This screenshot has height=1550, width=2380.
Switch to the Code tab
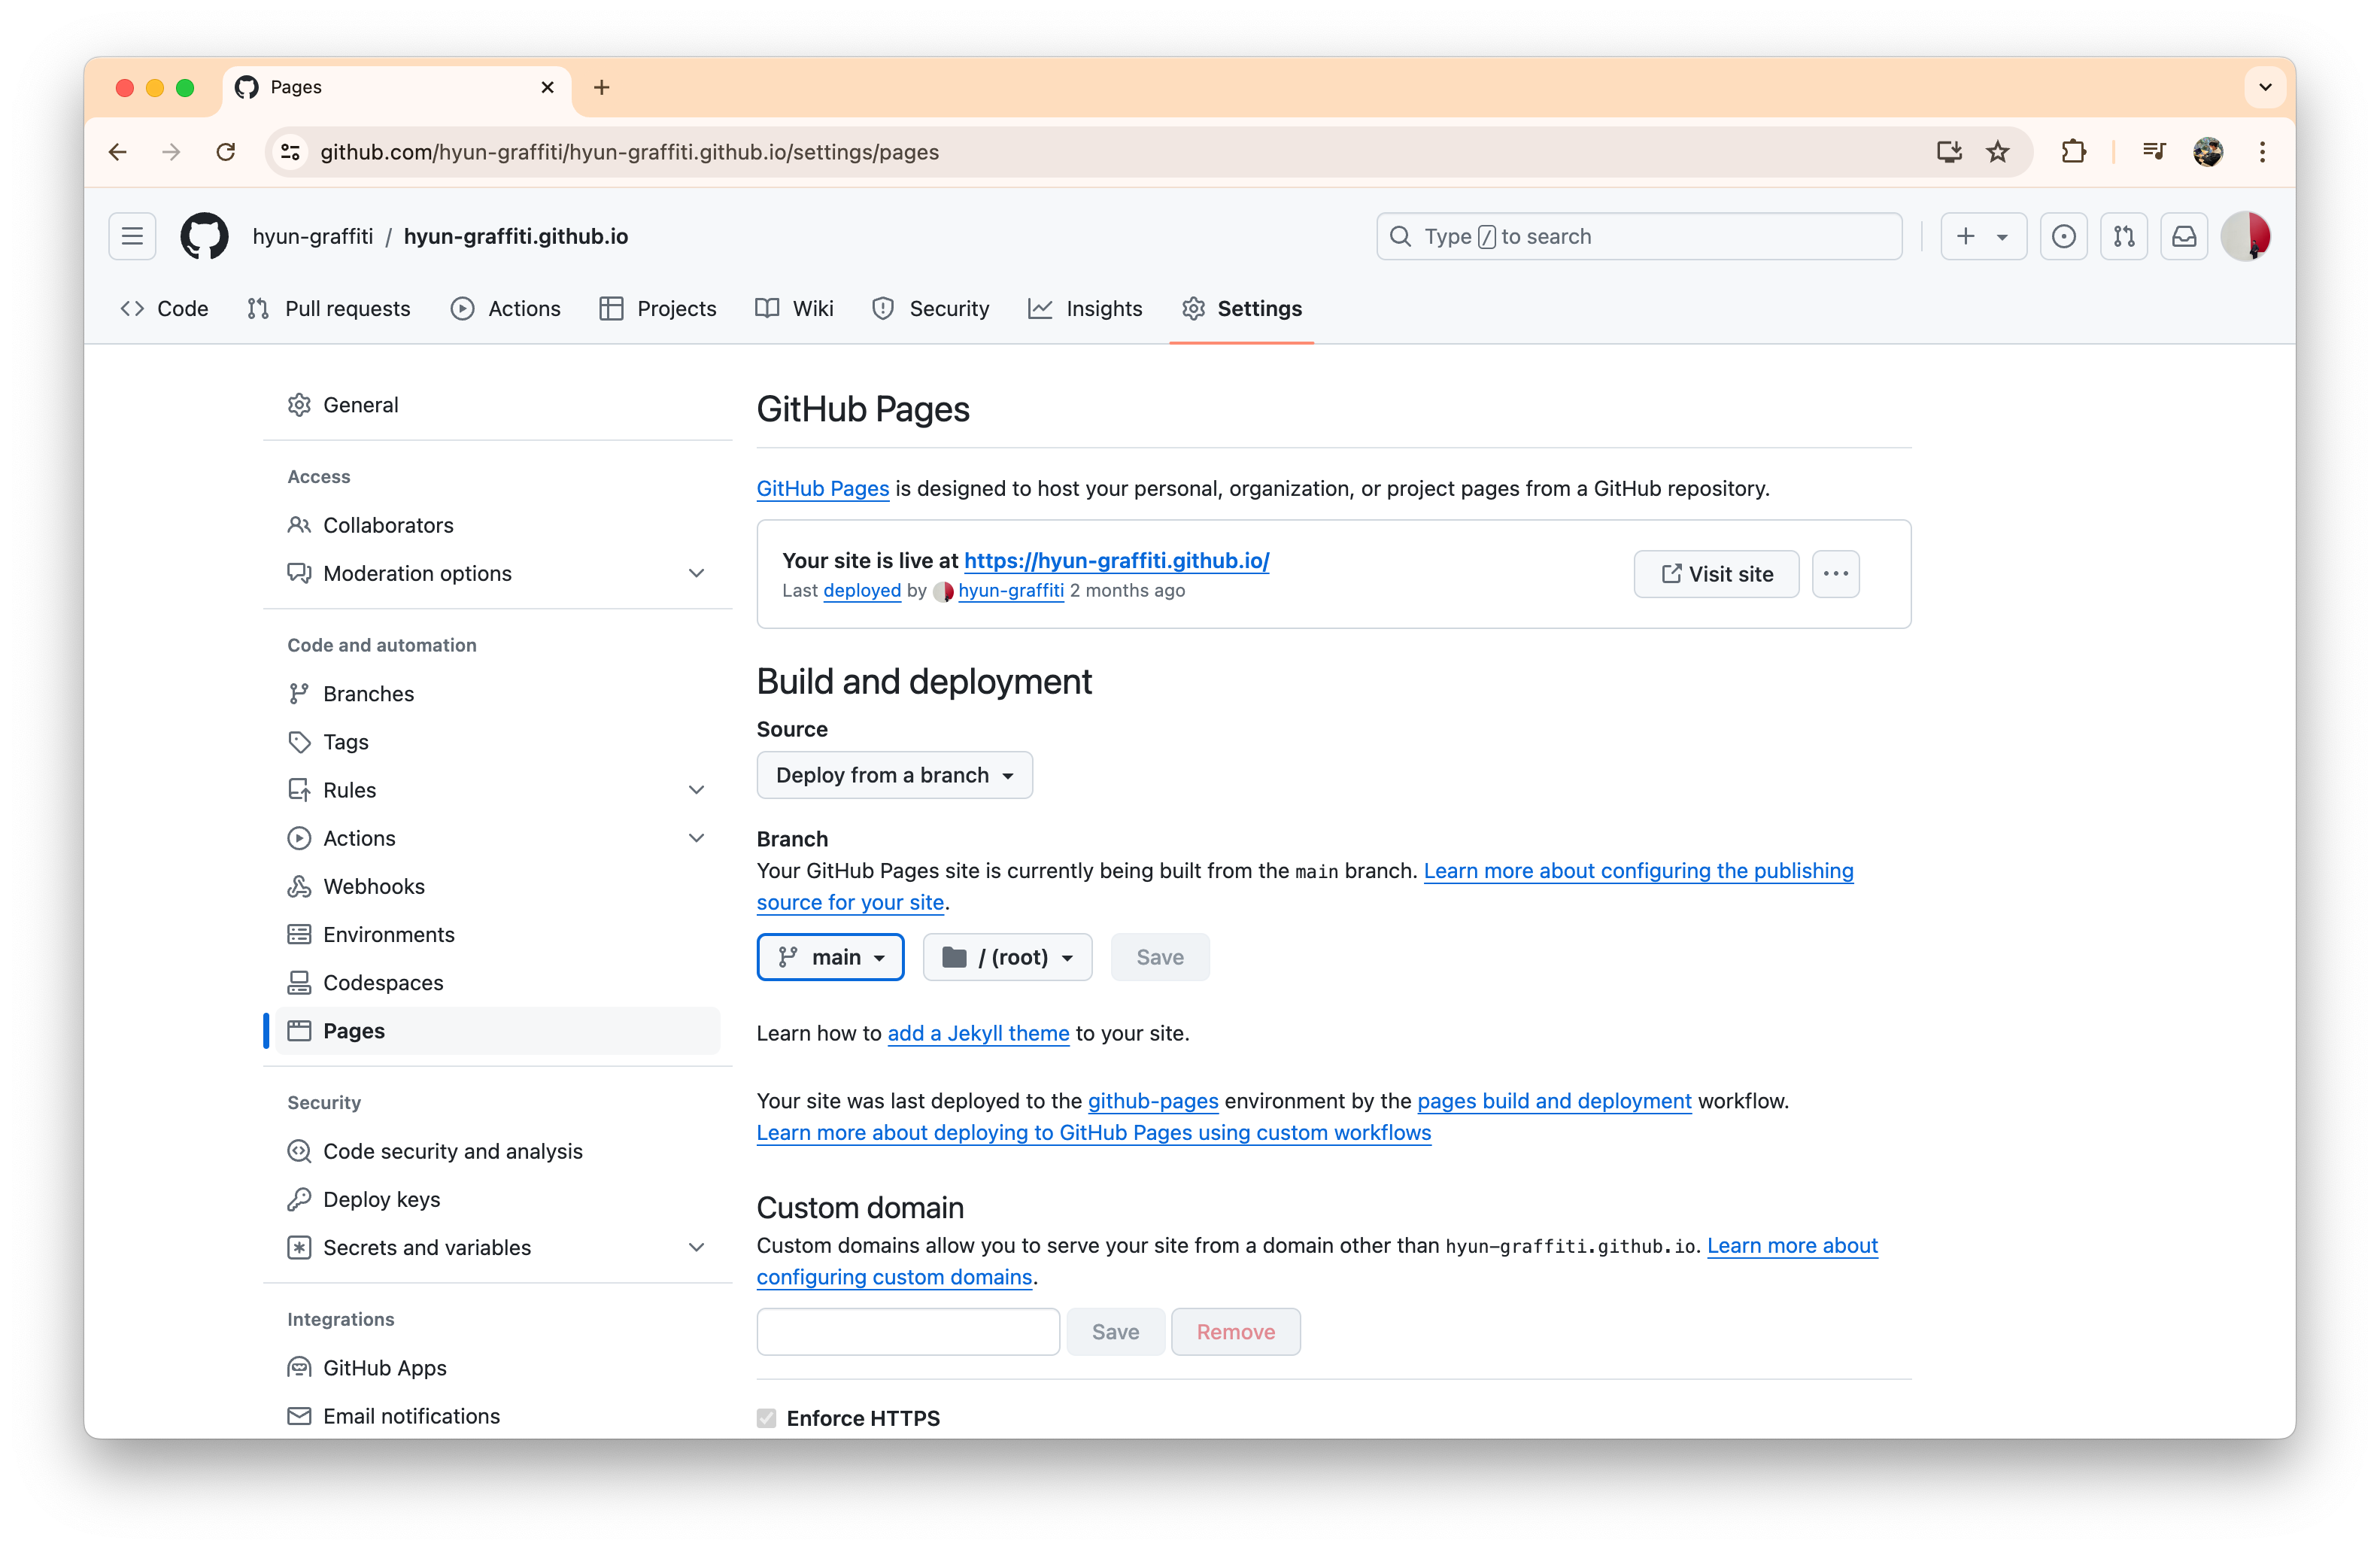point(164,308)
